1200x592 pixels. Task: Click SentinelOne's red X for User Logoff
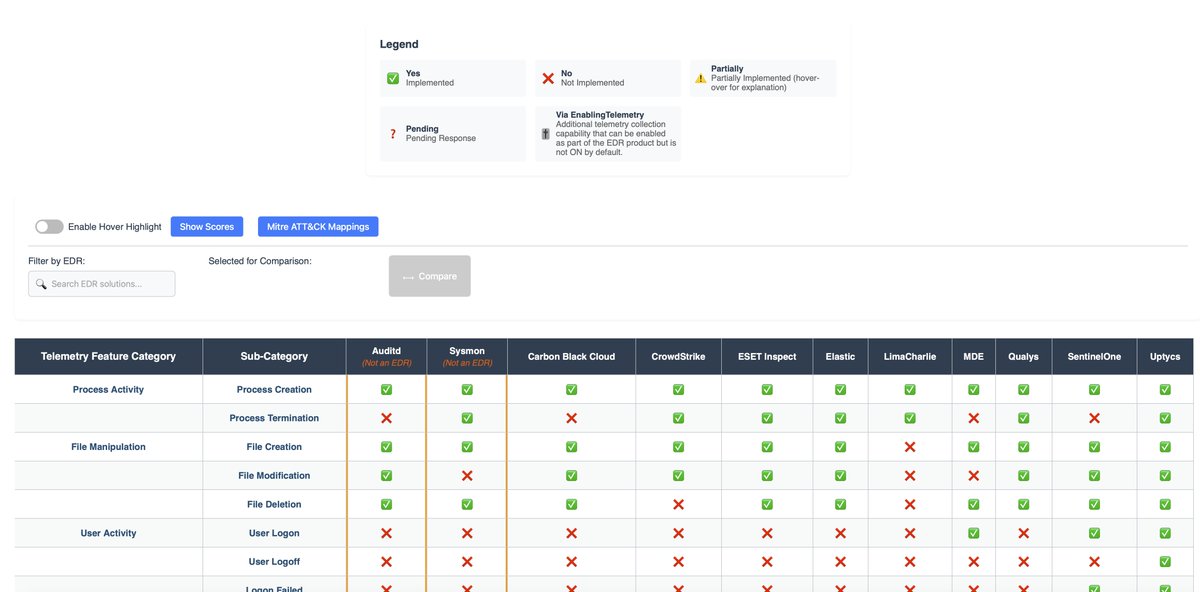[x=1094, y=562]
